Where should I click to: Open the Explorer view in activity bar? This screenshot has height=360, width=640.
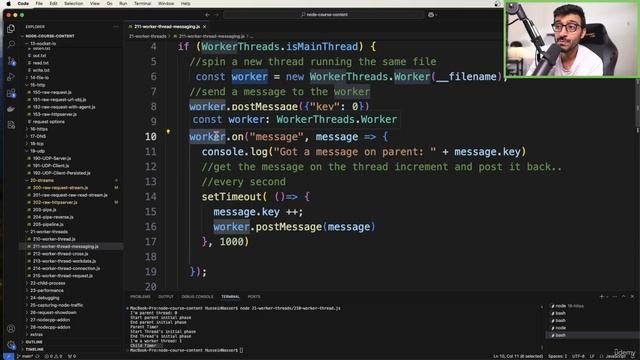pos(11,28)
